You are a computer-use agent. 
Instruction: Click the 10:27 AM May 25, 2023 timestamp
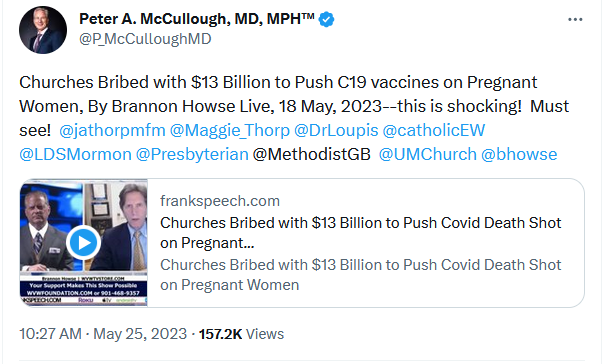(x=103, y=334)
